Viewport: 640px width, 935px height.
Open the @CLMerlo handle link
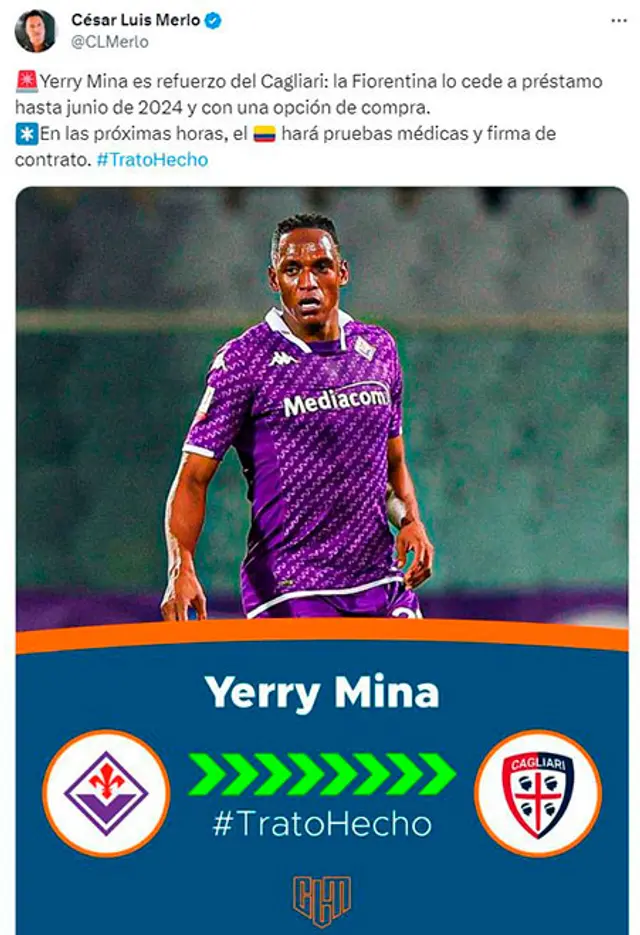coord(110,42)
